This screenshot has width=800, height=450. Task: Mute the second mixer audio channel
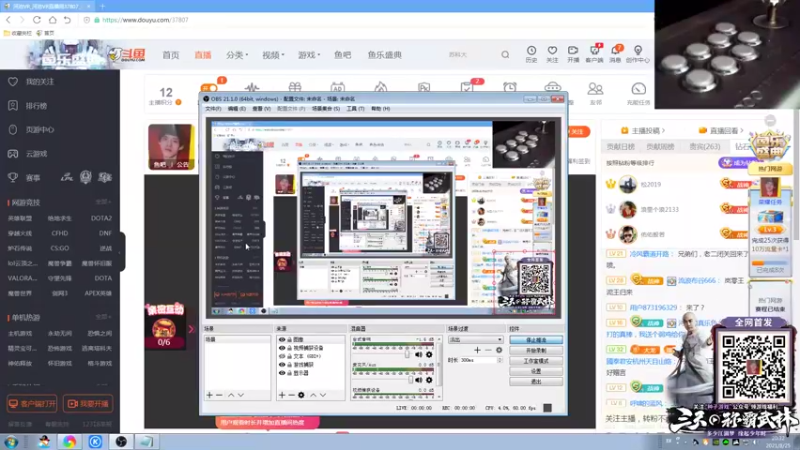419,380
